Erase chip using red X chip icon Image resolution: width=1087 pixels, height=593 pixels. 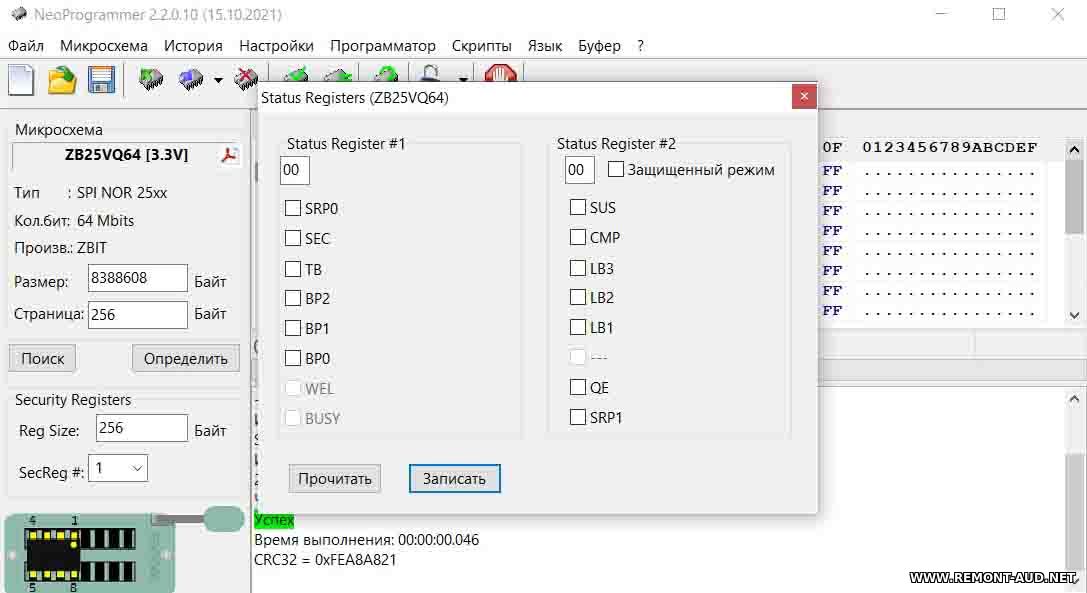click(245, 78)
